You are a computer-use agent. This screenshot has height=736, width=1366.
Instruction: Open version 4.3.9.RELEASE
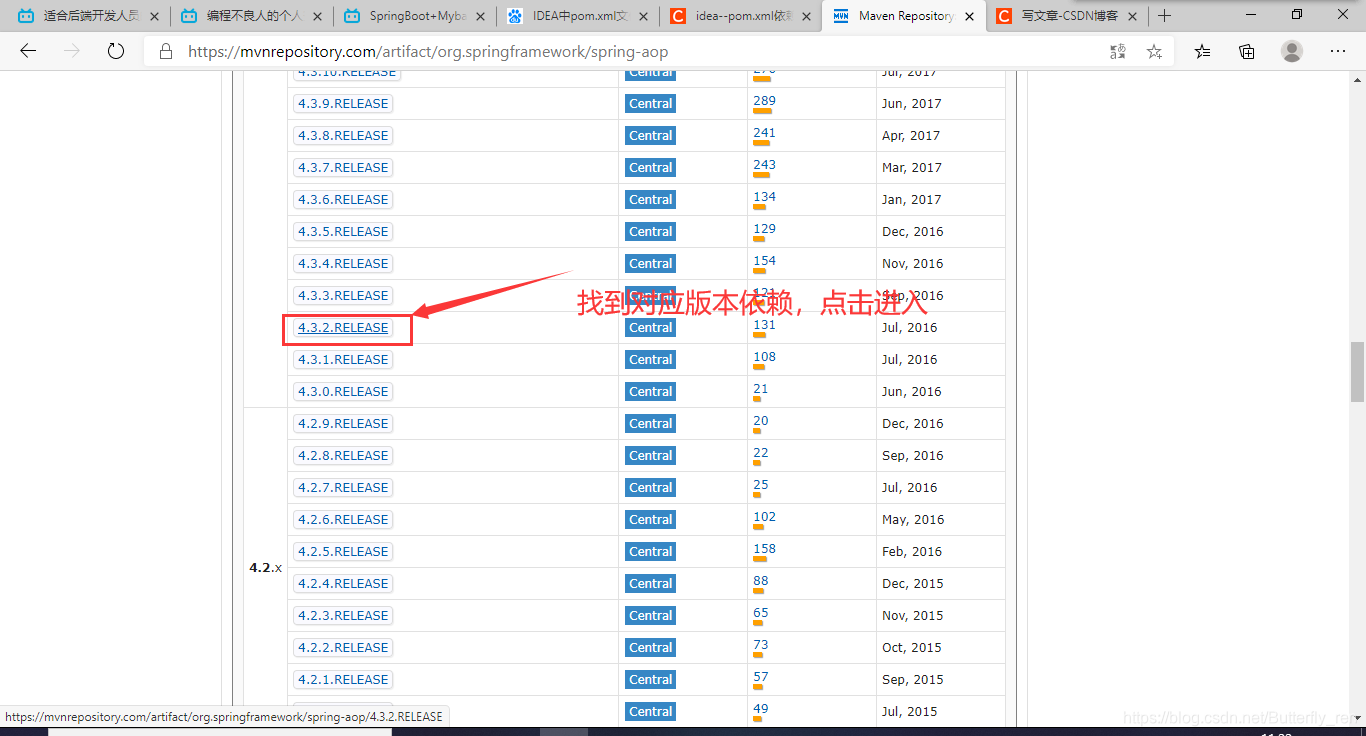click(x=343, y=103)
